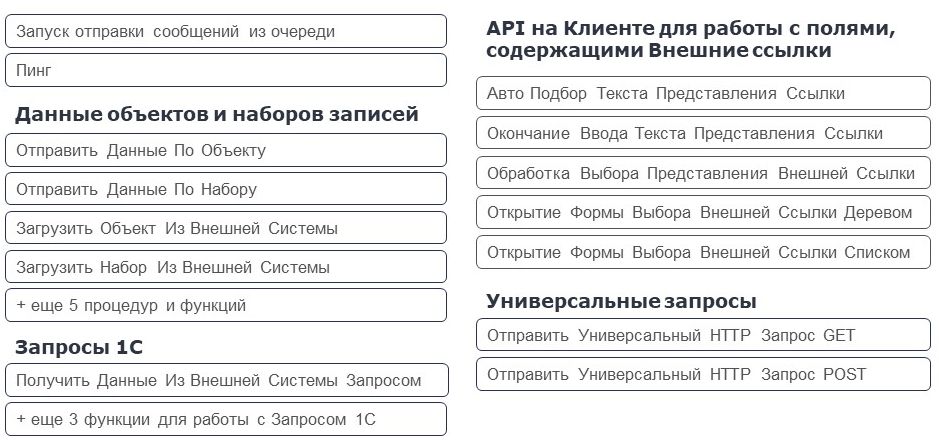Click "Отправить Данные По Объекту"
Image resolution: width=939 pixels, height=442 pixels.
click(225, 151)
